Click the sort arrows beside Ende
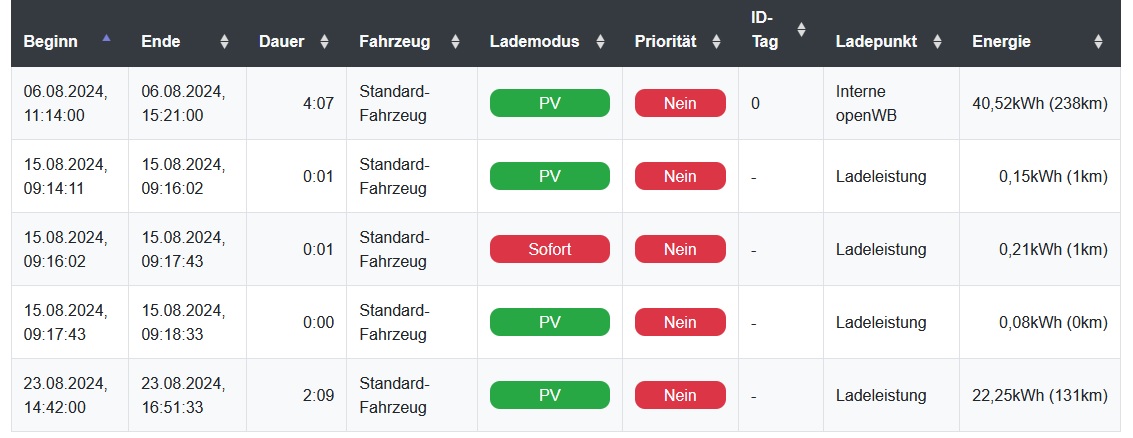1133x438 pixels. [x=224, y=42]
